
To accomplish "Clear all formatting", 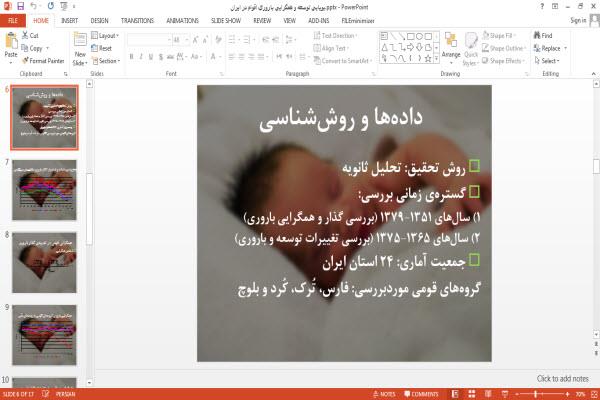I will tap(218, 40).
